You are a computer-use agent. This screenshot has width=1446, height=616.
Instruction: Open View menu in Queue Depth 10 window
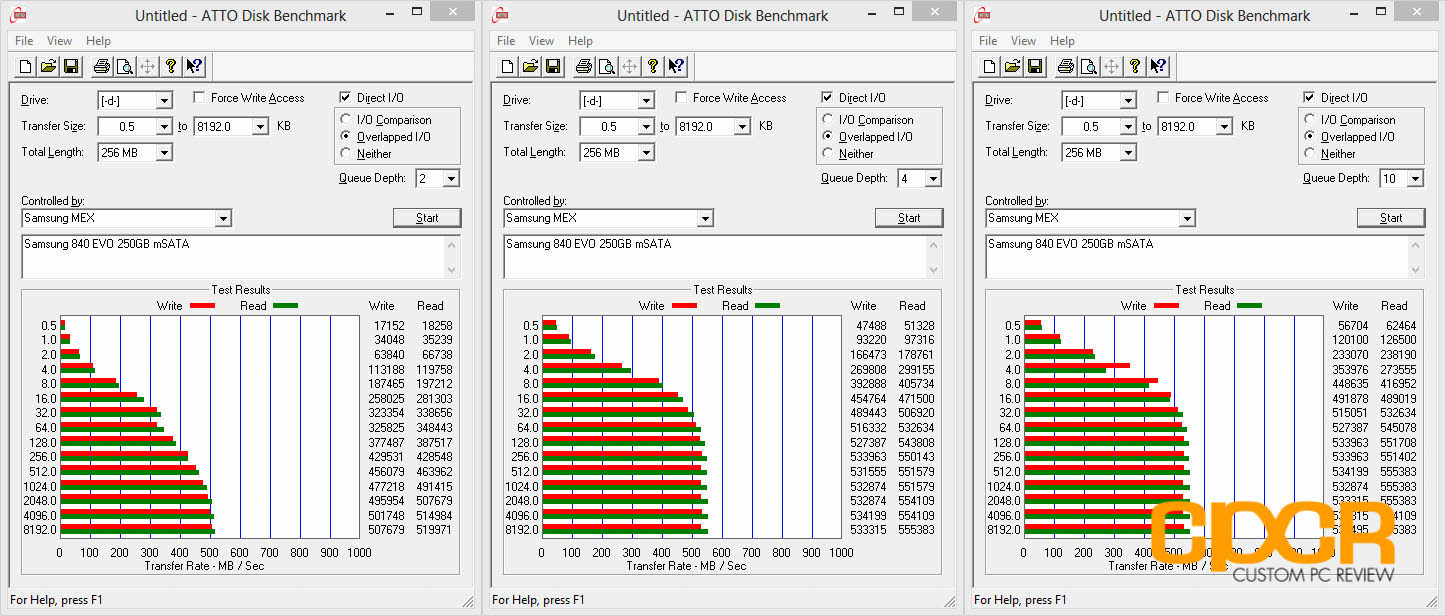click(1024, 41)
